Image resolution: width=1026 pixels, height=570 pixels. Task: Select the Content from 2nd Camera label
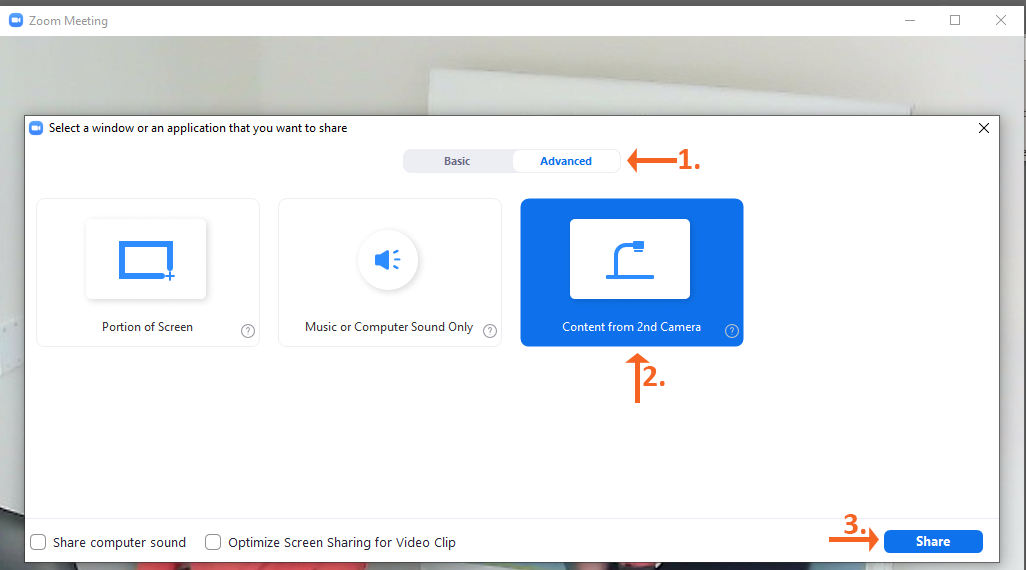click(x=631, y=327)
